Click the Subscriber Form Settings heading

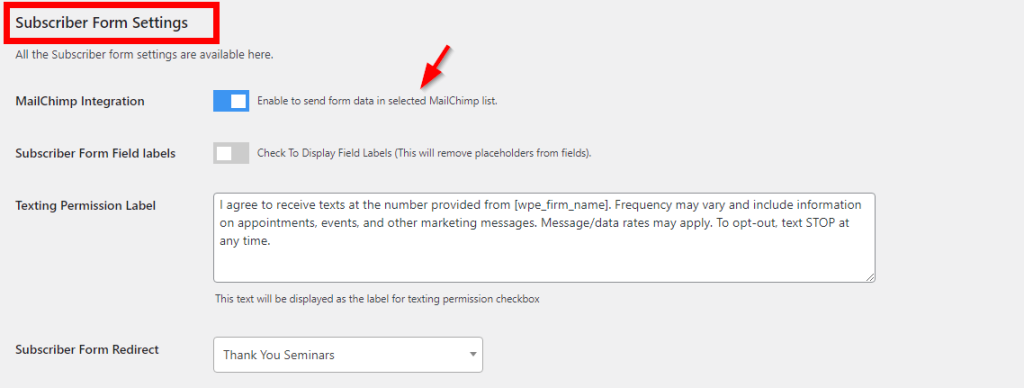[102, 23]
